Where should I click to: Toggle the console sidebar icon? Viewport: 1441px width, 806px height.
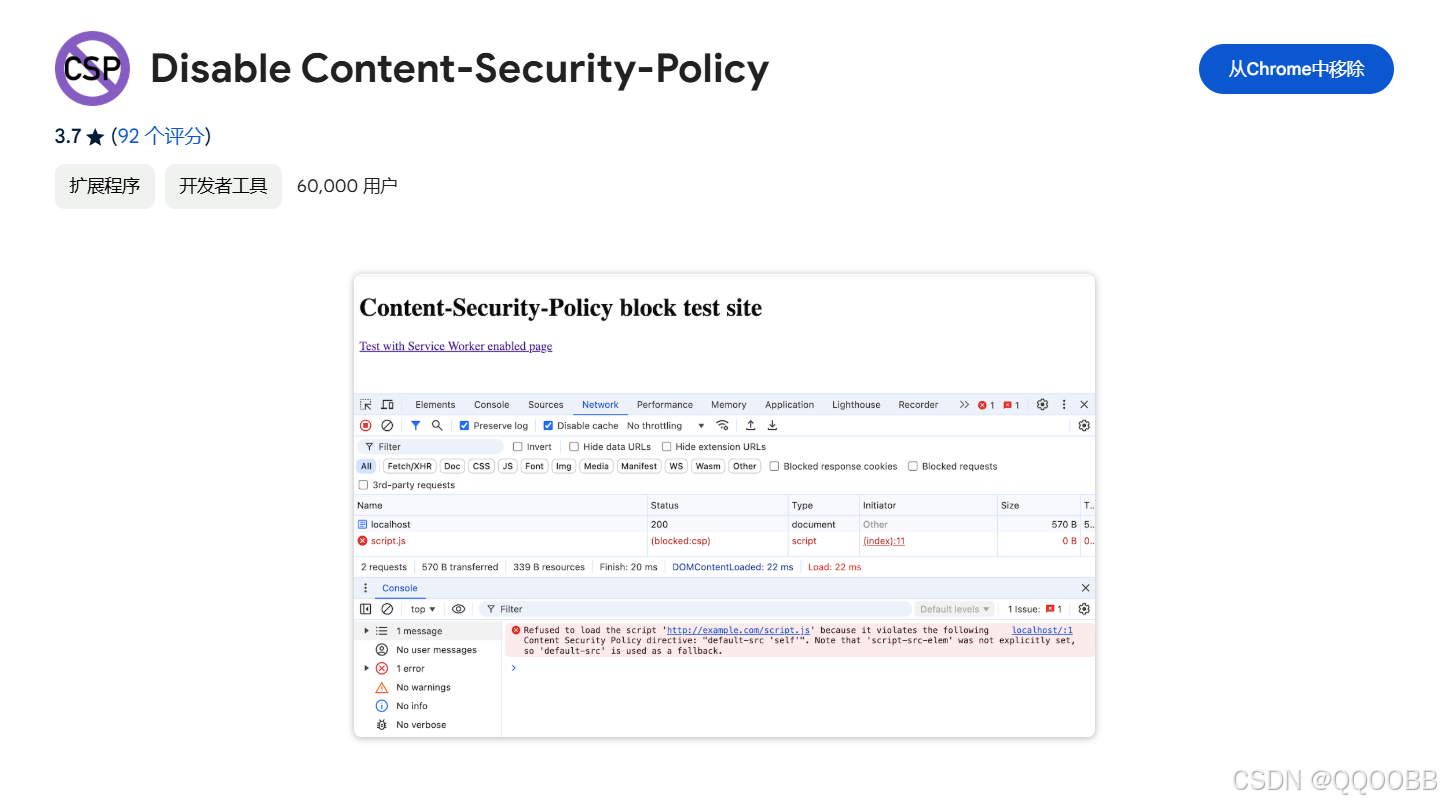click(366, 609)
